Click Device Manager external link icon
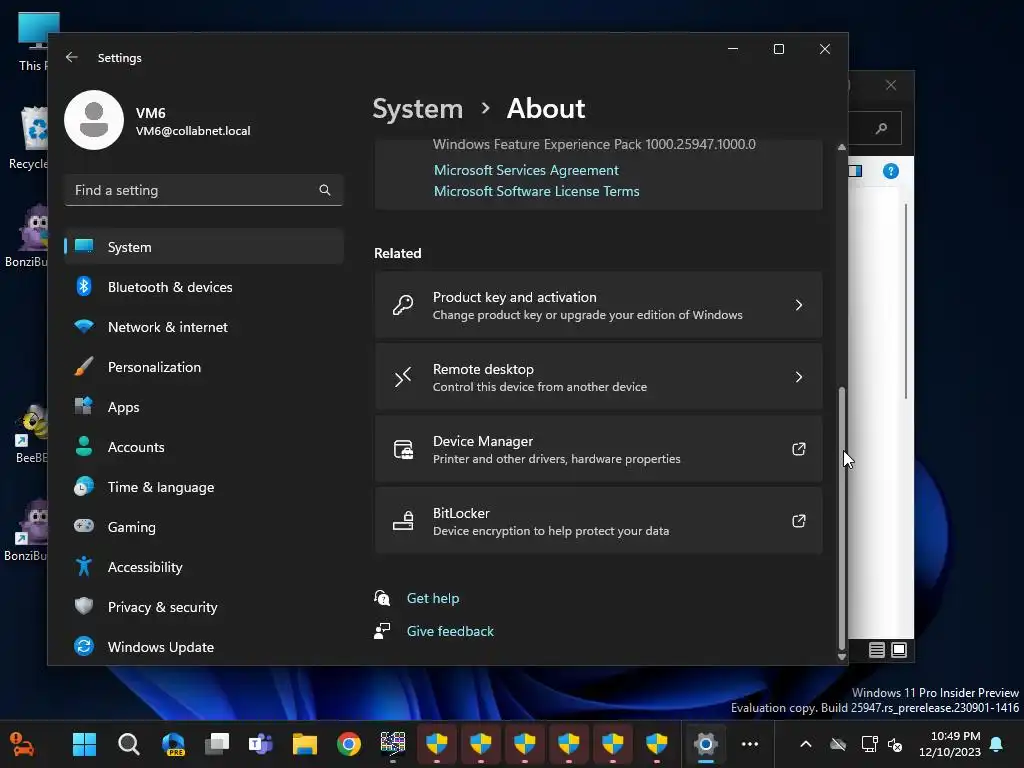The width and height of the screenshot is (1024, 768). (x=798, y=449)
